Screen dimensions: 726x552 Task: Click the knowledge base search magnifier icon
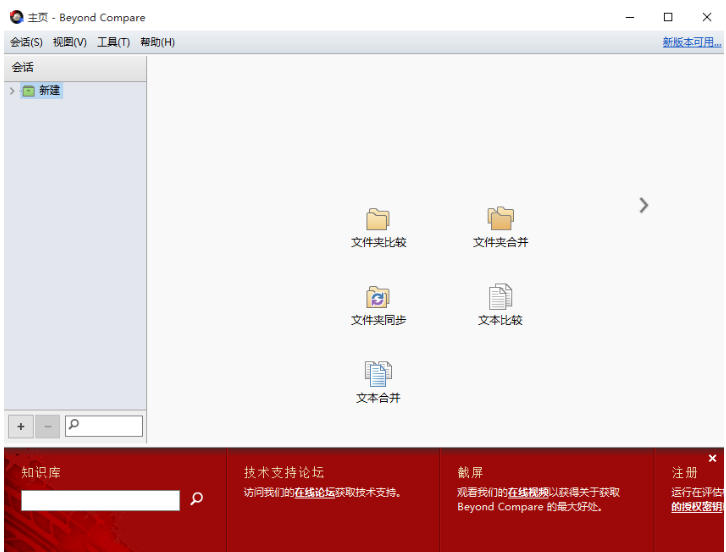197,499
